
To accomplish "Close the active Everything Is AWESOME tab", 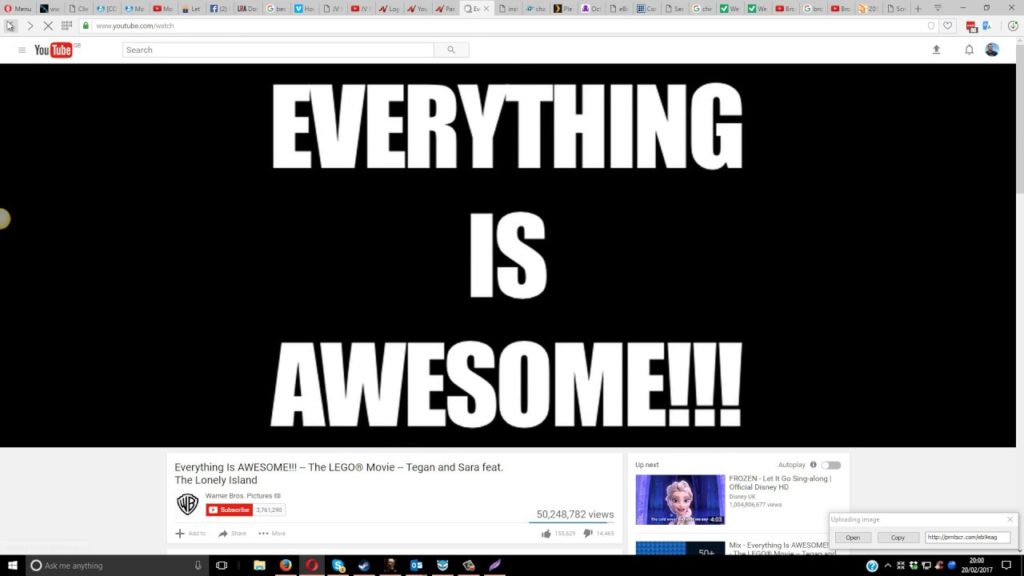I will click(x=486, y=8).
